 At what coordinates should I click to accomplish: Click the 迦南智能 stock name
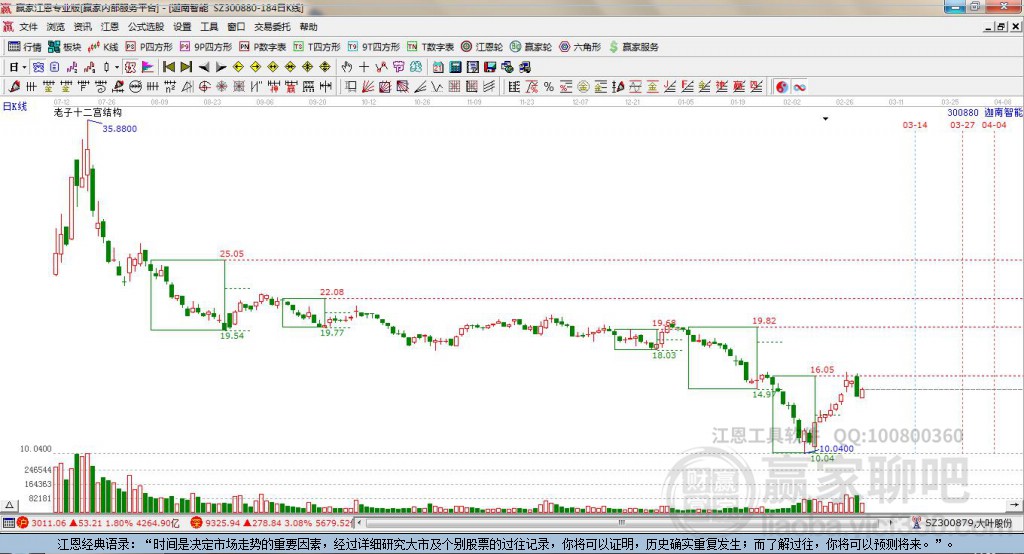(x=1003, y=112)
